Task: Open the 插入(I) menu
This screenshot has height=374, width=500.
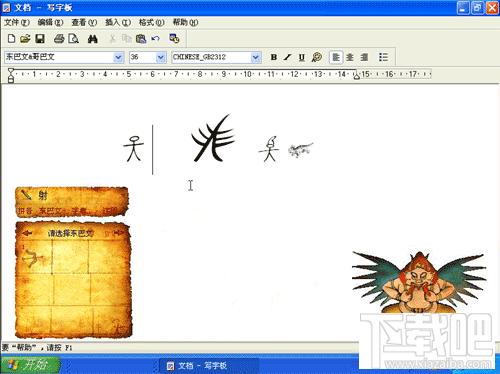Action: [x=118, y=23]
